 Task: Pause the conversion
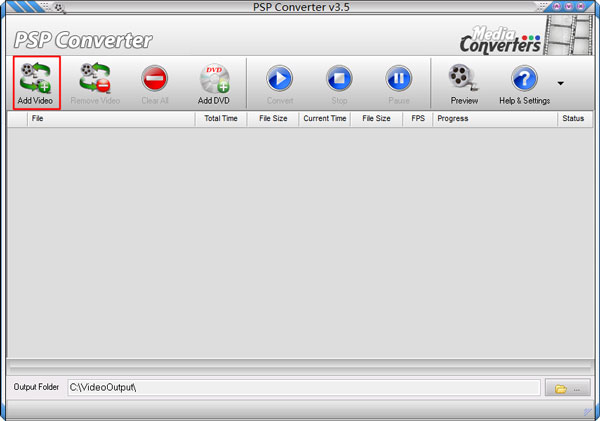click(x=399, y=78)
